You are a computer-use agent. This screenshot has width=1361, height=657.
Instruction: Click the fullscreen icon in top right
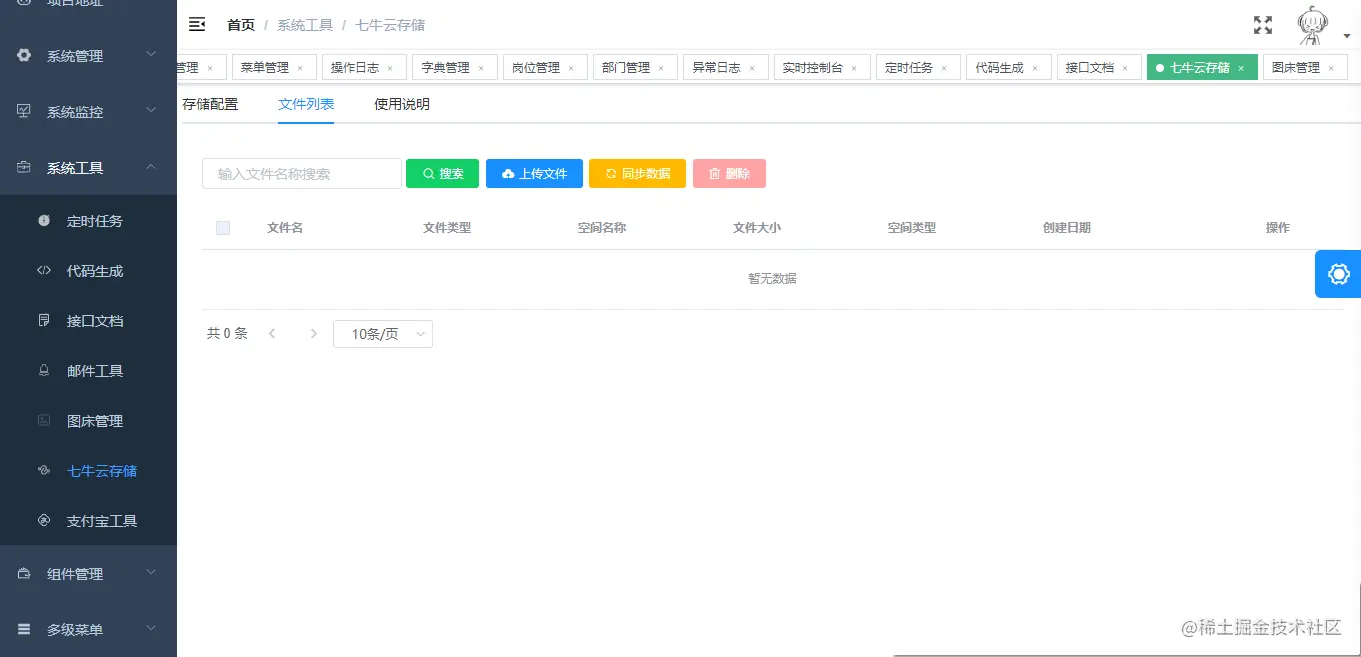[1262, 24]
